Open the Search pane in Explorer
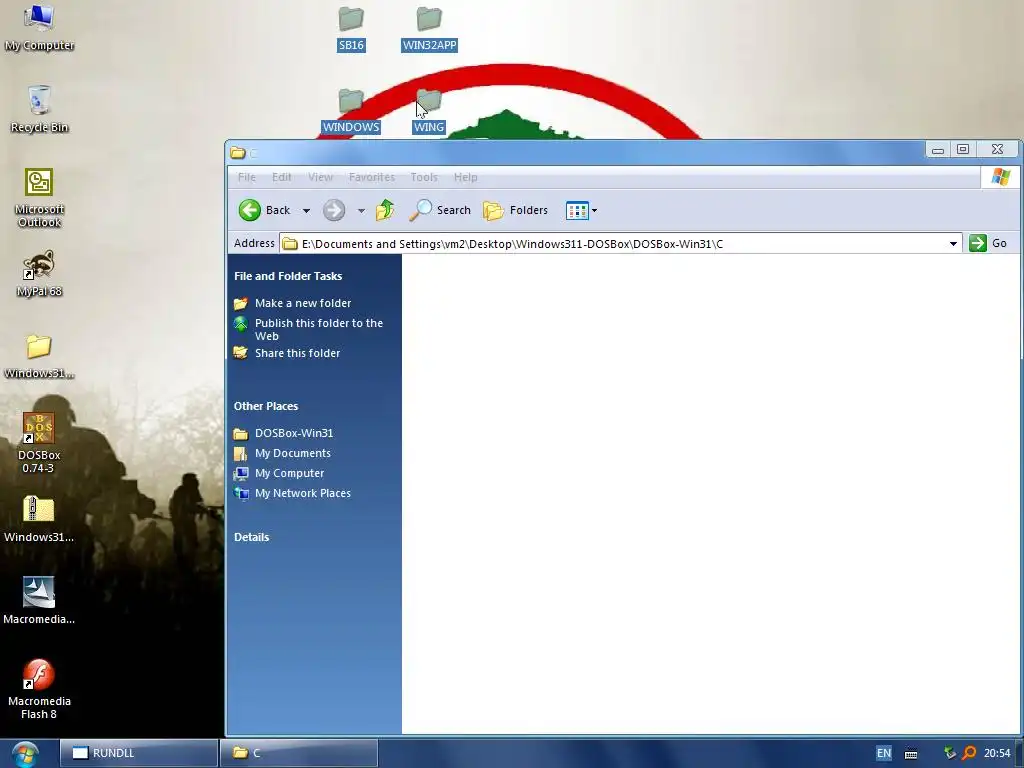 click(x=441, y=210)
